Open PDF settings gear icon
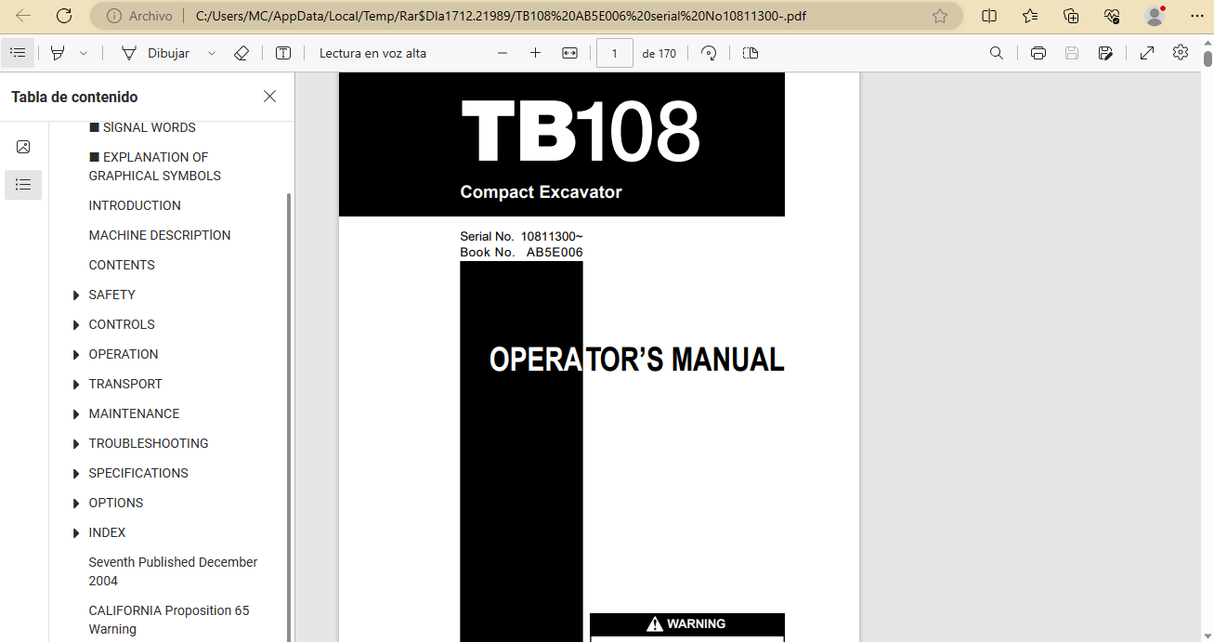 [x=1180, y=53]
